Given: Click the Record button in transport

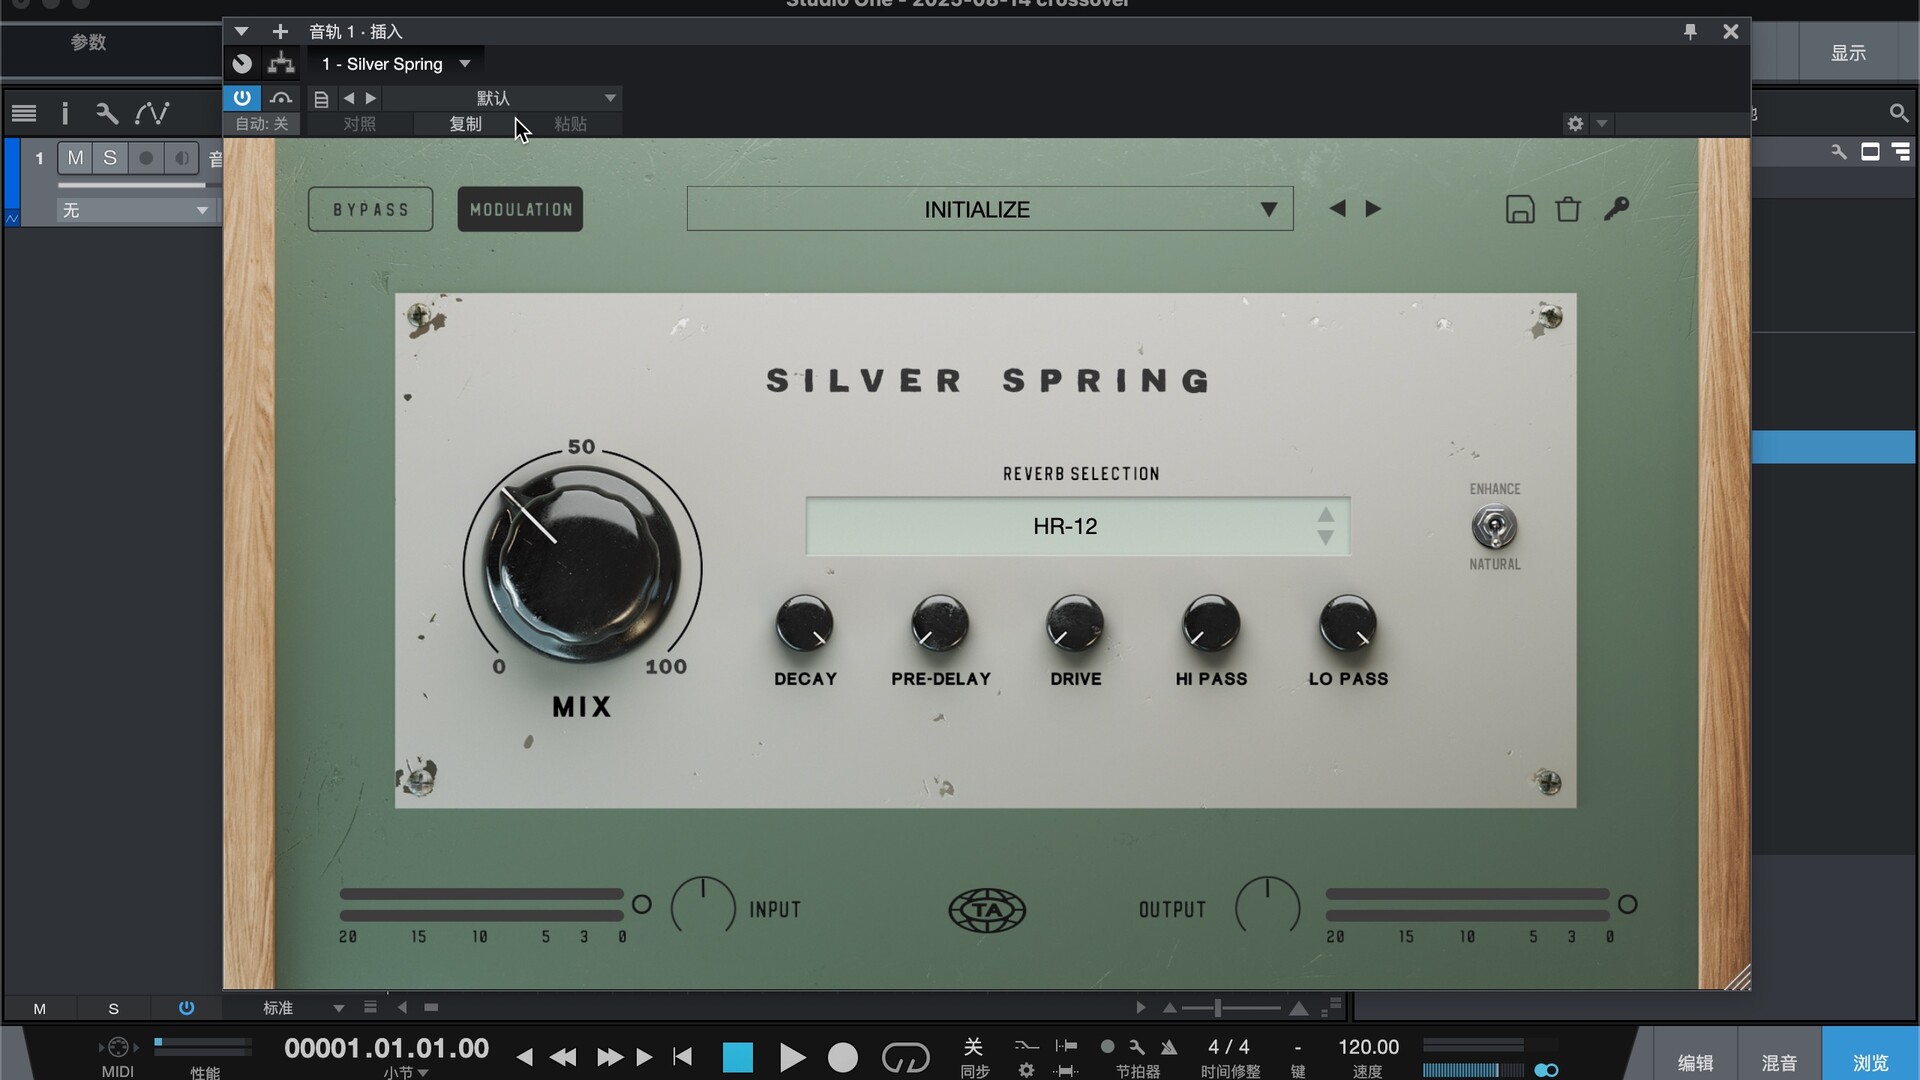Looking at the screenshot, I should [x=843, y=1057].
